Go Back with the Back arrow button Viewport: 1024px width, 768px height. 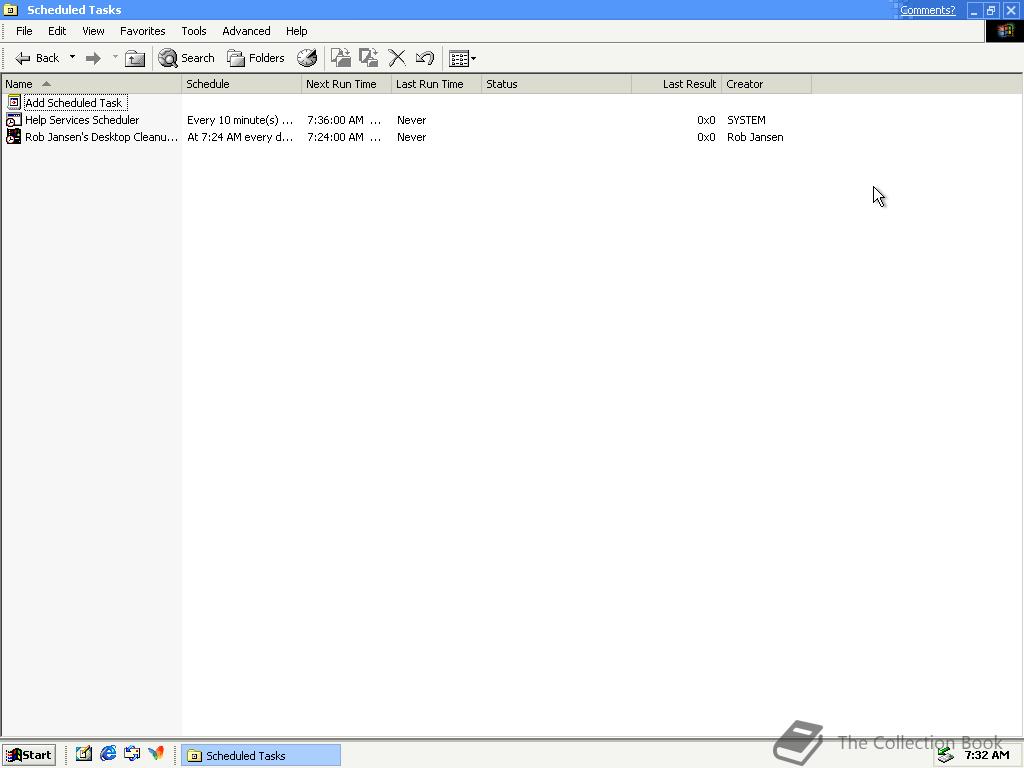[37, 58]
